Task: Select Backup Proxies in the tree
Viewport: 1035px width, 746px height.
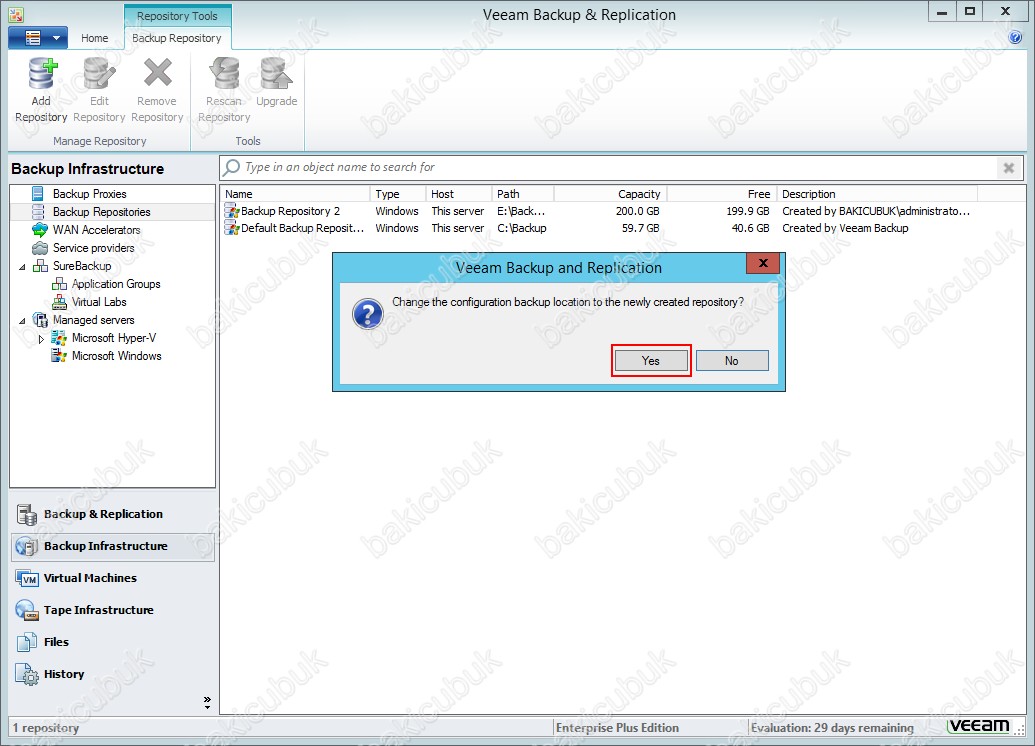Action: tap(89, 193)
